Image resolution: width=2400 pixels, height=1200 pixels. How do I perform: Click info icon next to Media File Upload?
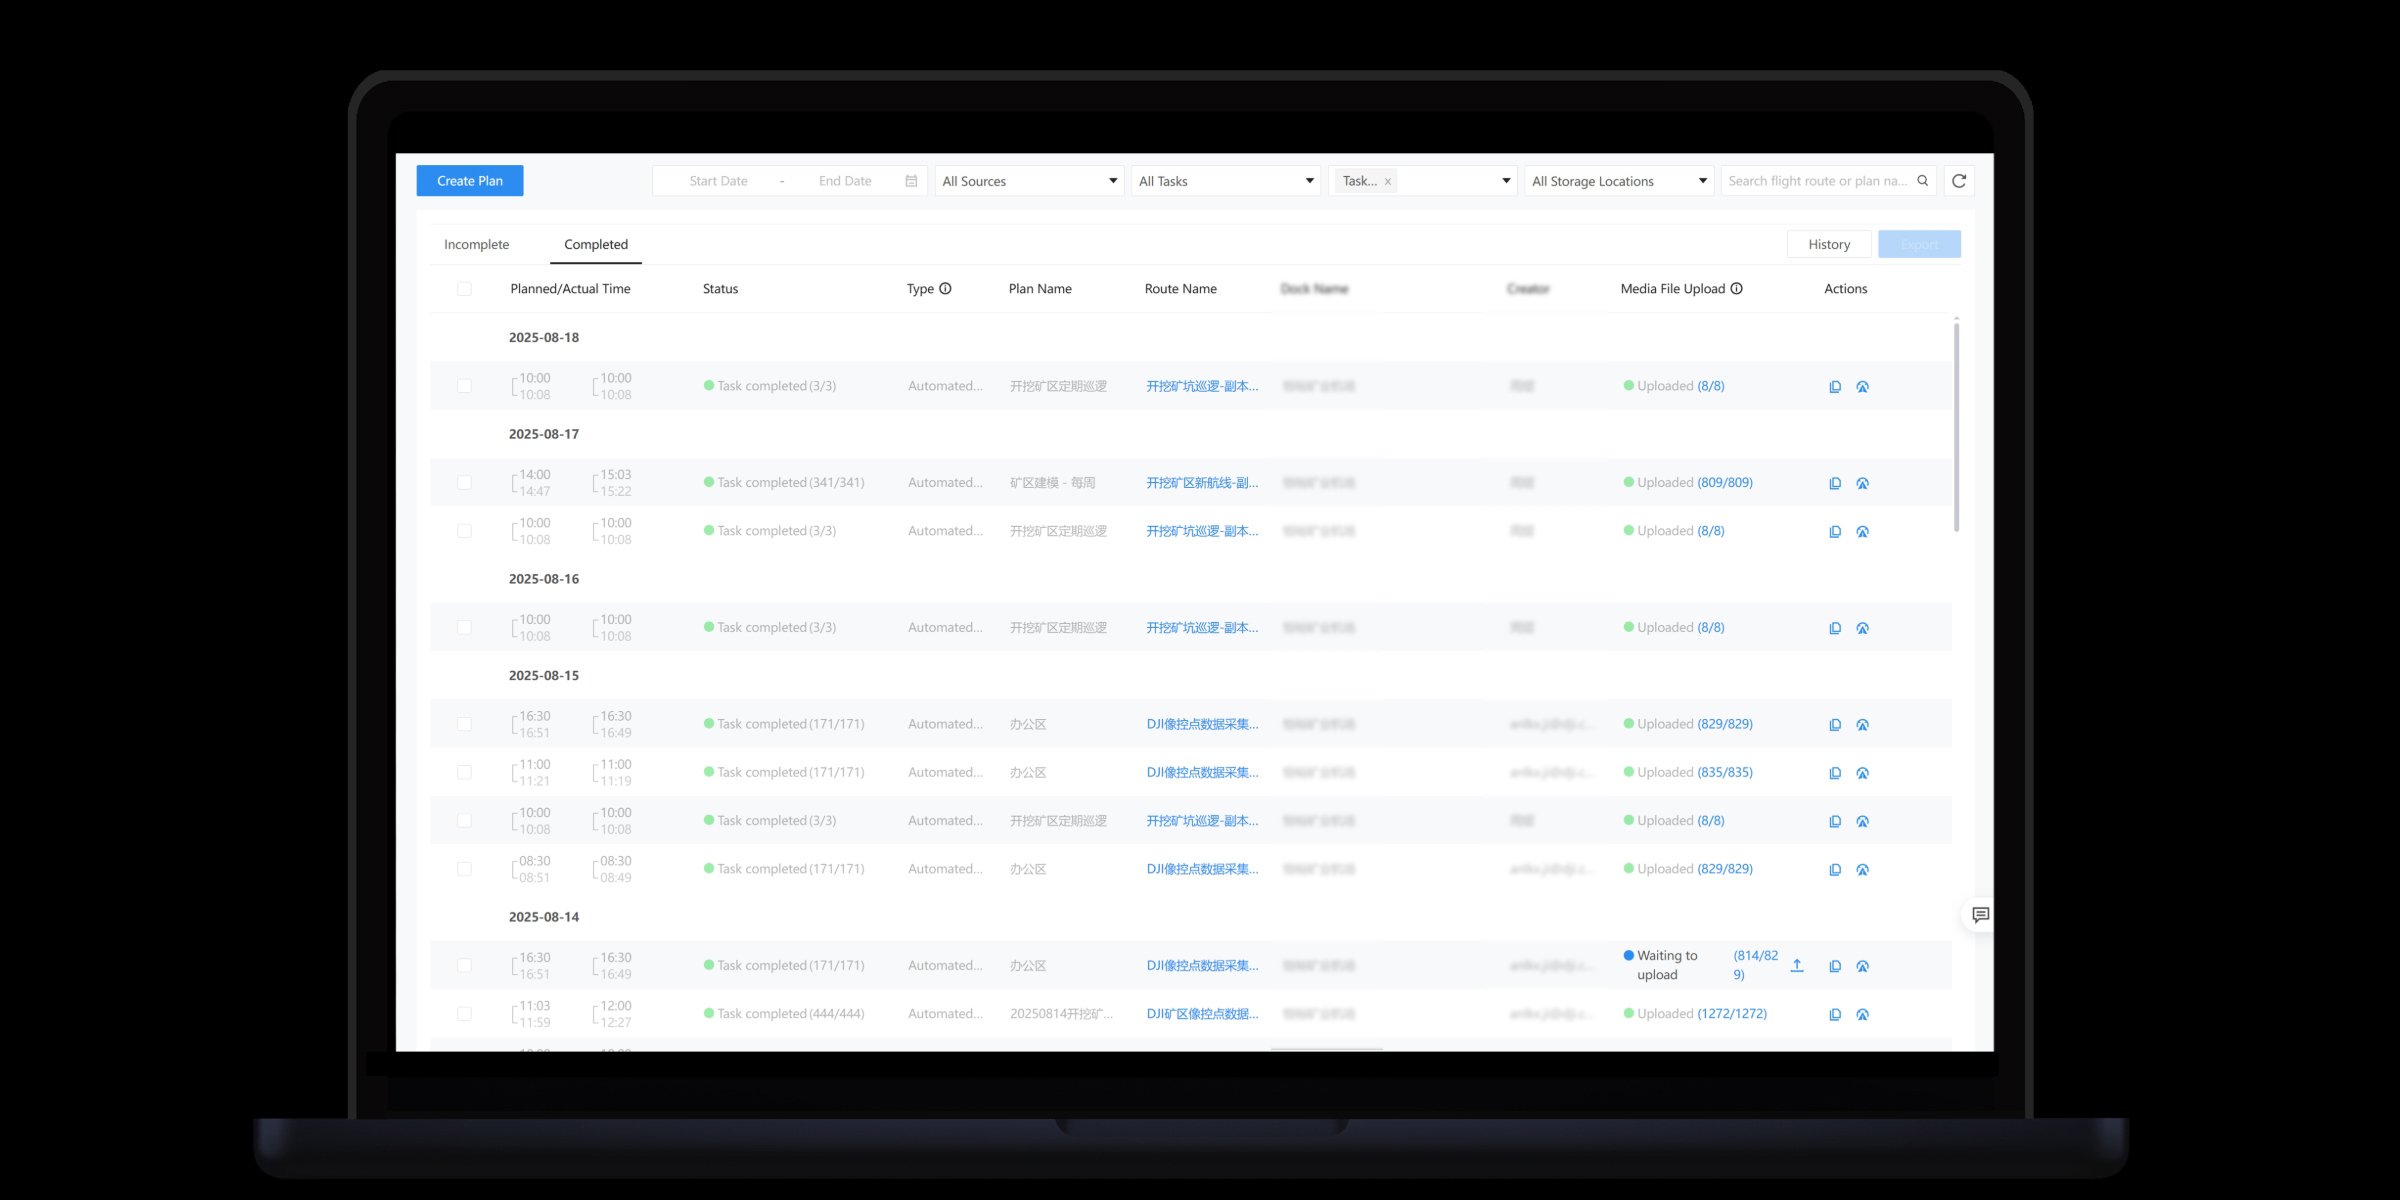(1737, 289)
